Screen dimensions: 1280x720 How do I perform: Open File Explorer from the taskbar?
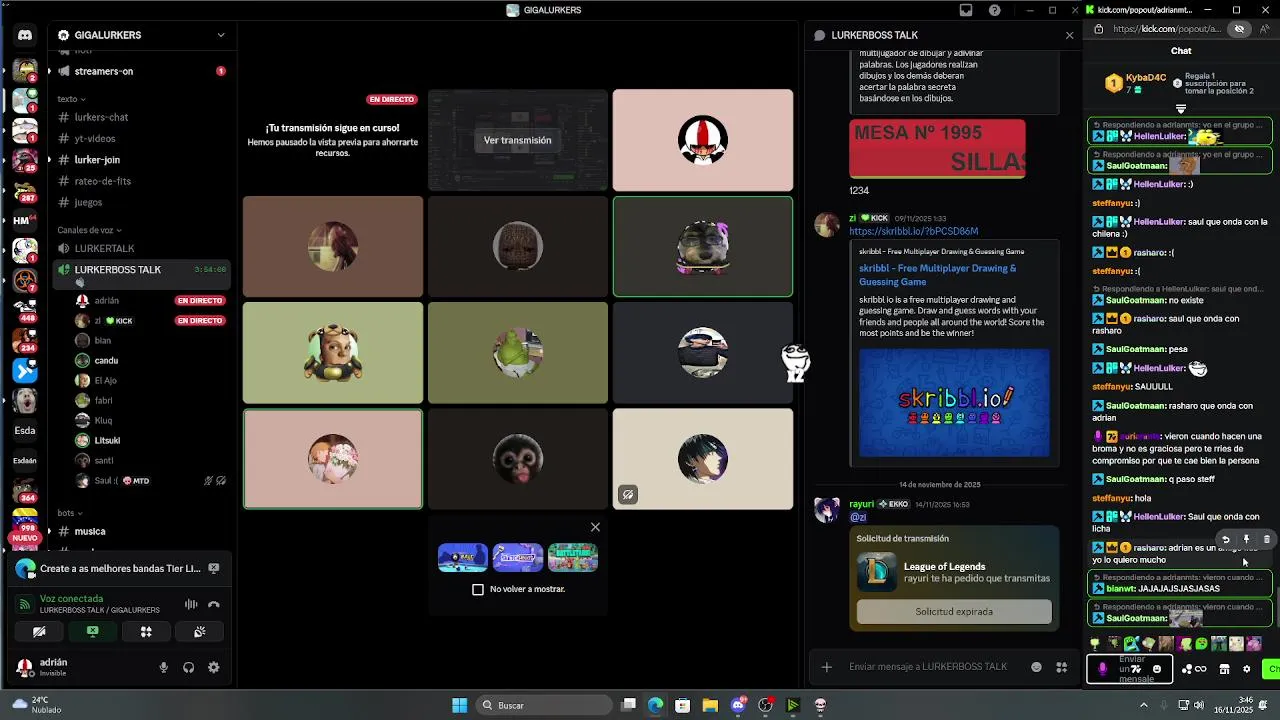point(709,705)
